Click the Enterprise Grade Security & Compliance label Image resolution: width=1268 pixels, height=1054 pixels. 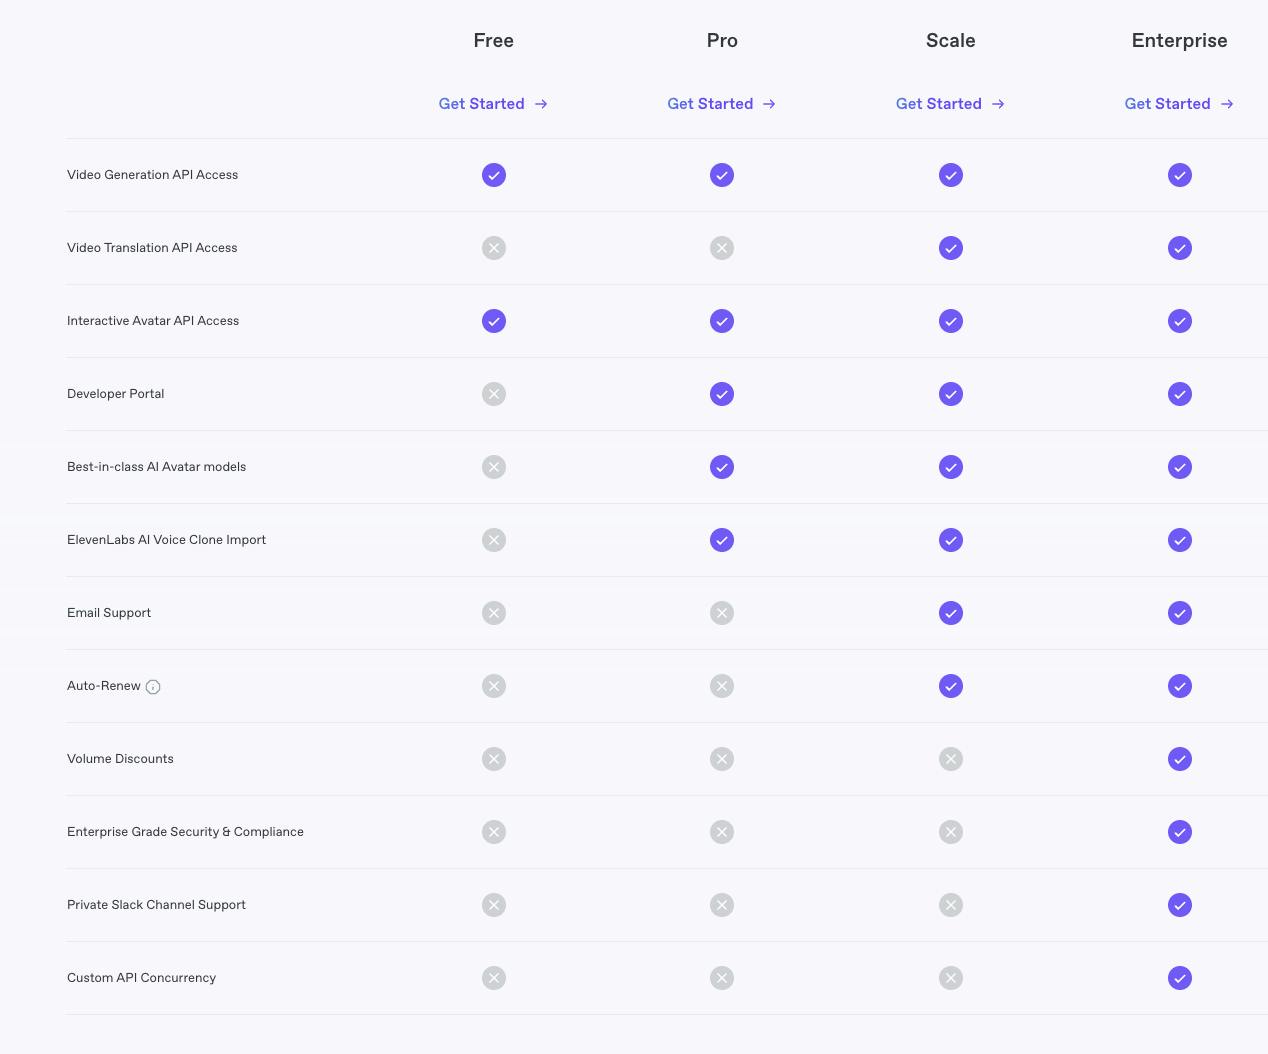pyautogui.click(x=185, y=832)
